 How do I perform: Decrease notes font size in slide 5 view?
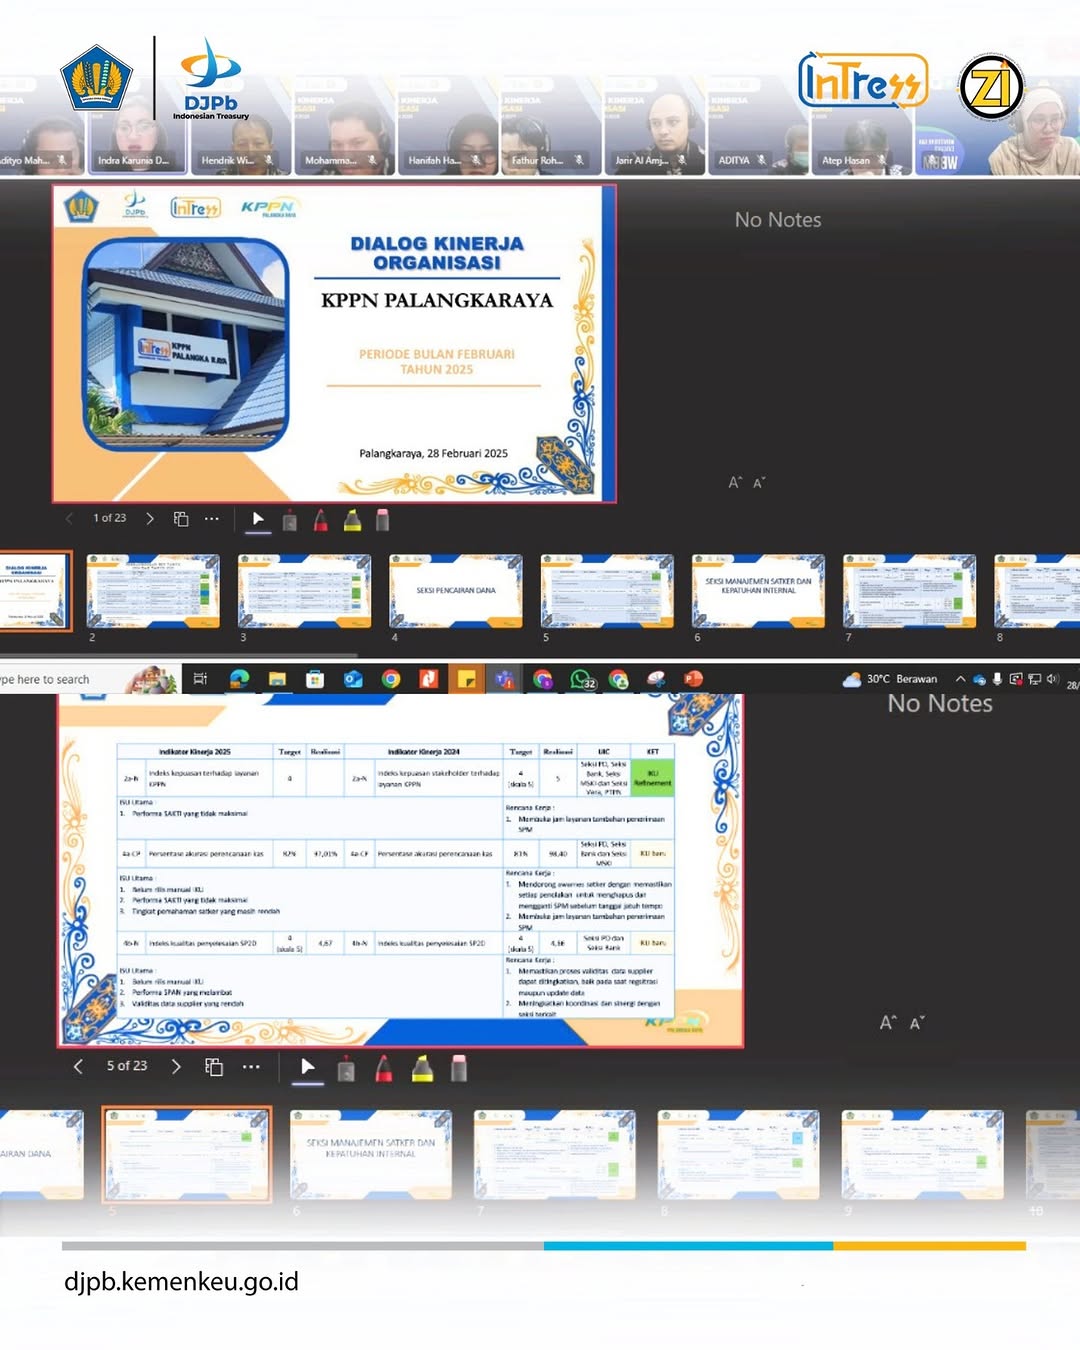(916, 1023)
